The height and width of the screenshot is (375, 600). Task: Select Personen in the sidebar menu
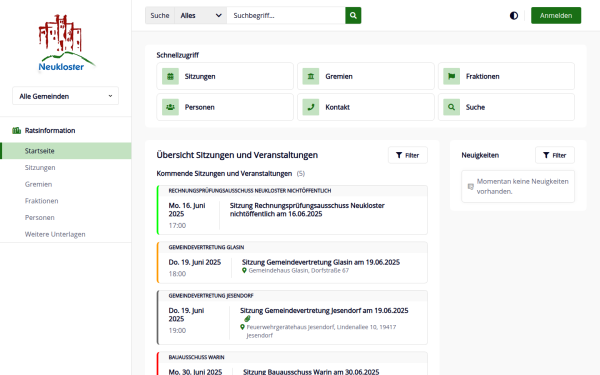(x=39, y=217)
